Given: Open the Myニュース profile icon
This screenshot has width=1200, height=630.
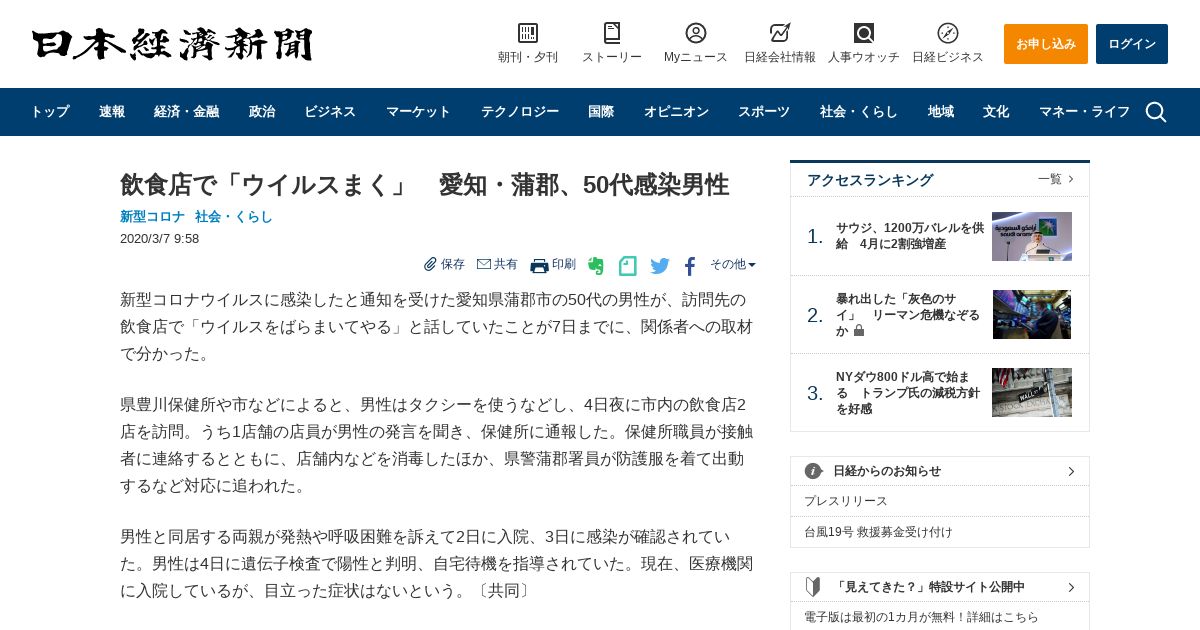Looking at the screenshot, I should point(696,33).
